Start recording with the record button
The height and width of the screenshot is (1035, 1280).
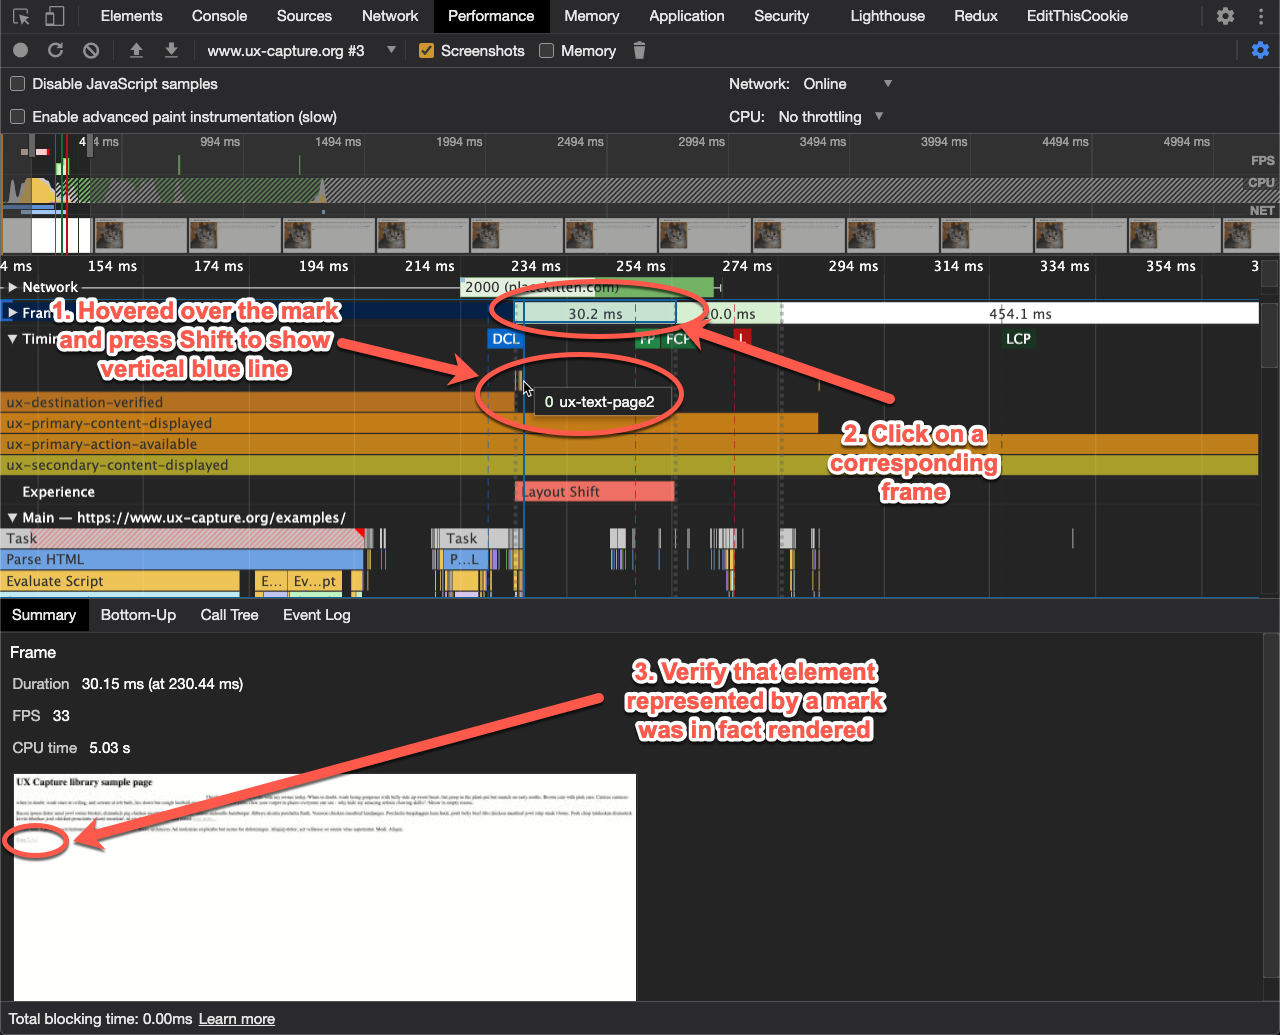(20, 50)
